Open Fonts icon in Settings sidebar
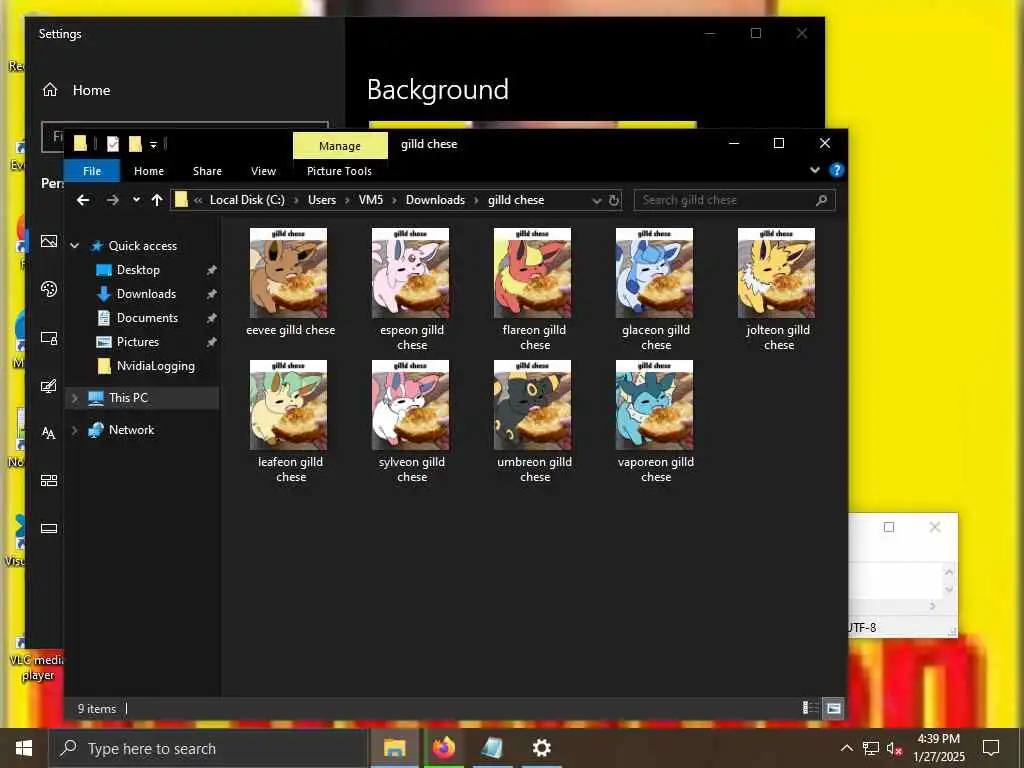1024x768 pixels. tap(49, 433)
